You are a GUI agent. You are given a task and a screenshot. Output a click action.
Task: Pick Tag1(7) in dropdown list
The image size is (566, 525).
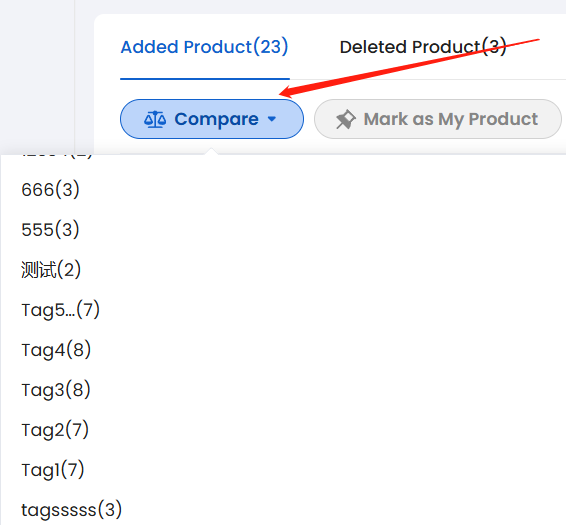[x=53, y=470]
